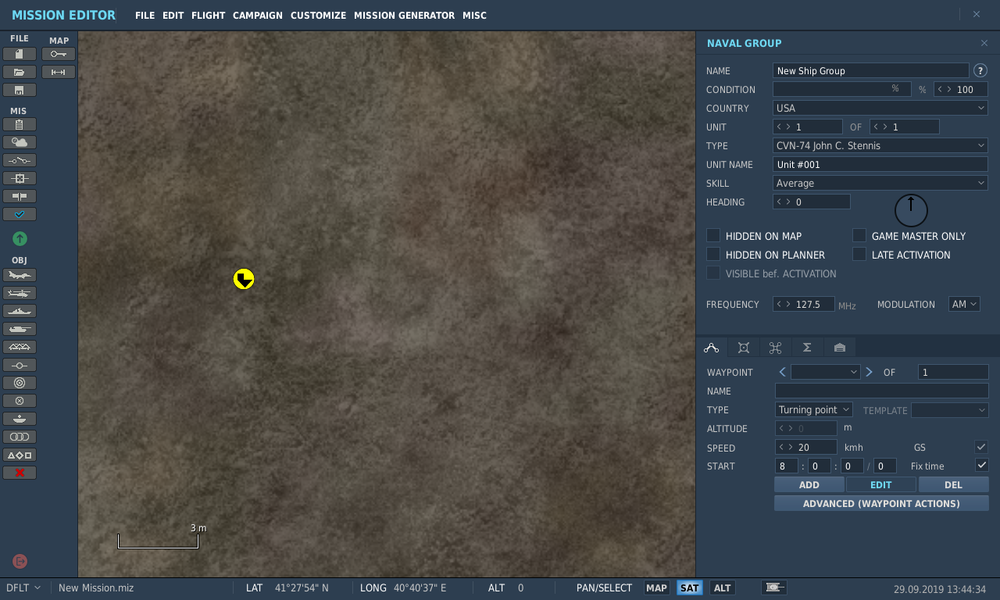Toggle Hidden on Map checkbox
This screenshot has height=600, width=1000.
click(x=713, y=235)
